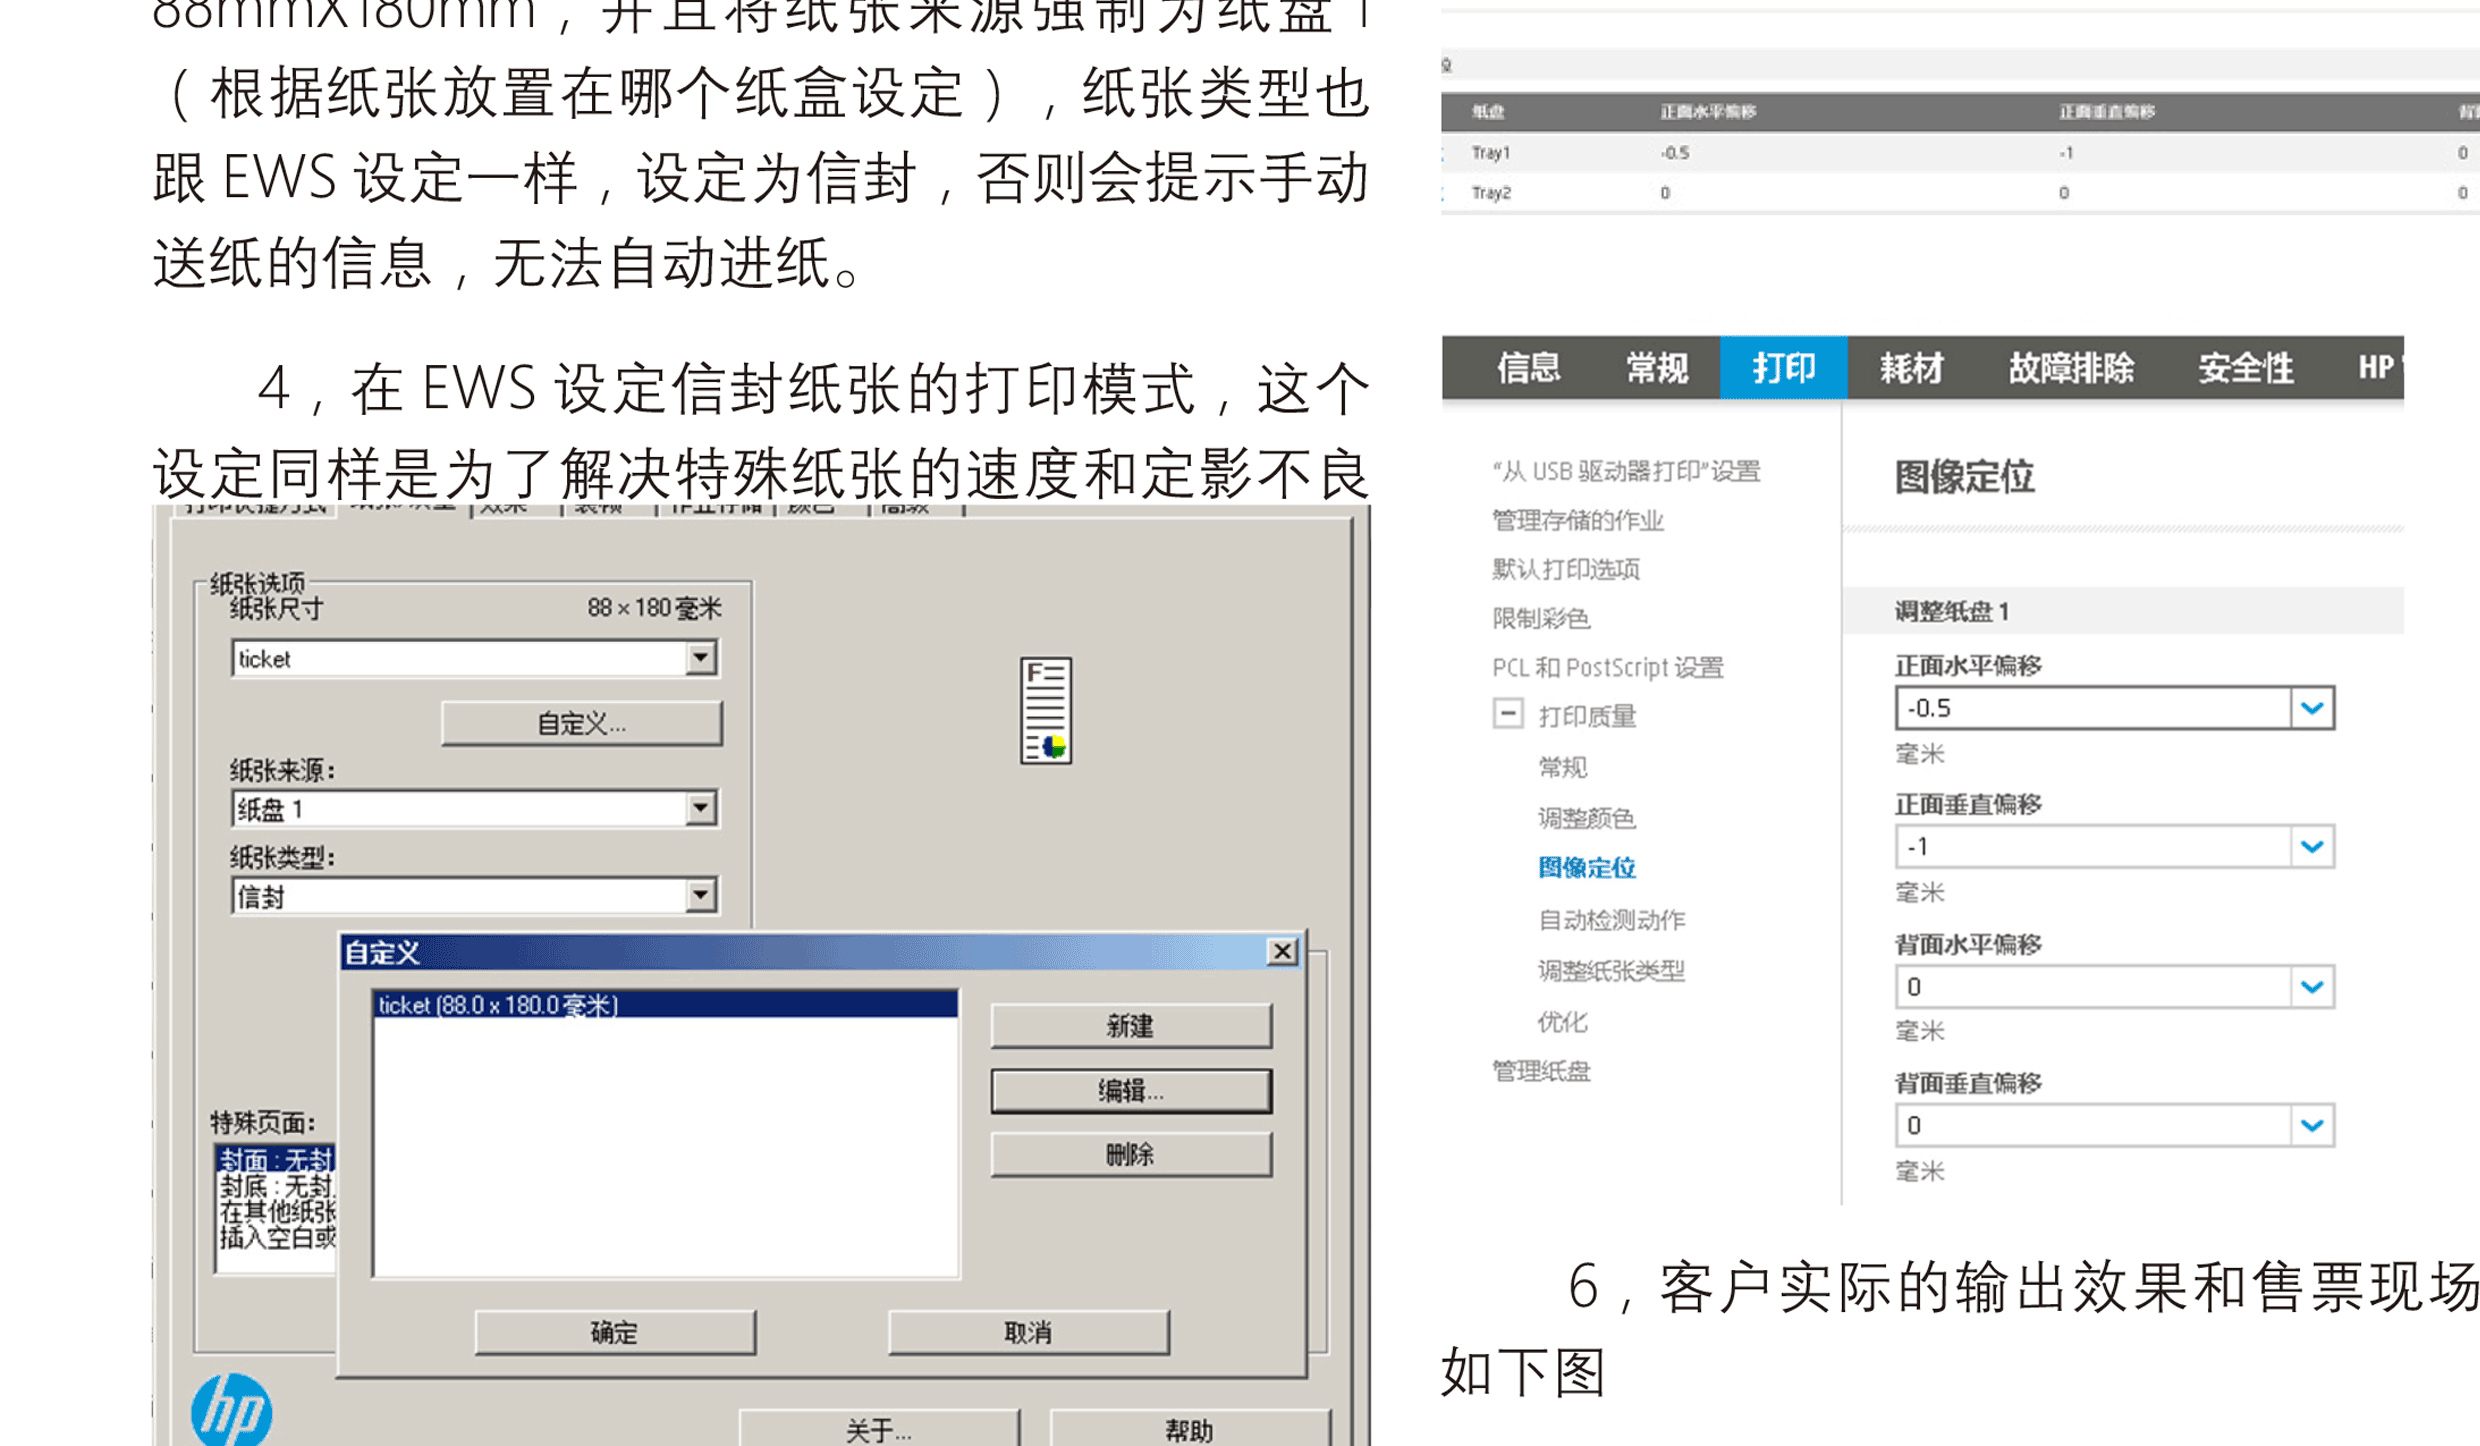This screenshot has height=1446, width=2480.
Task: Open 背面水平偏移 dropdown showing 0
Action: point(2114,987)
